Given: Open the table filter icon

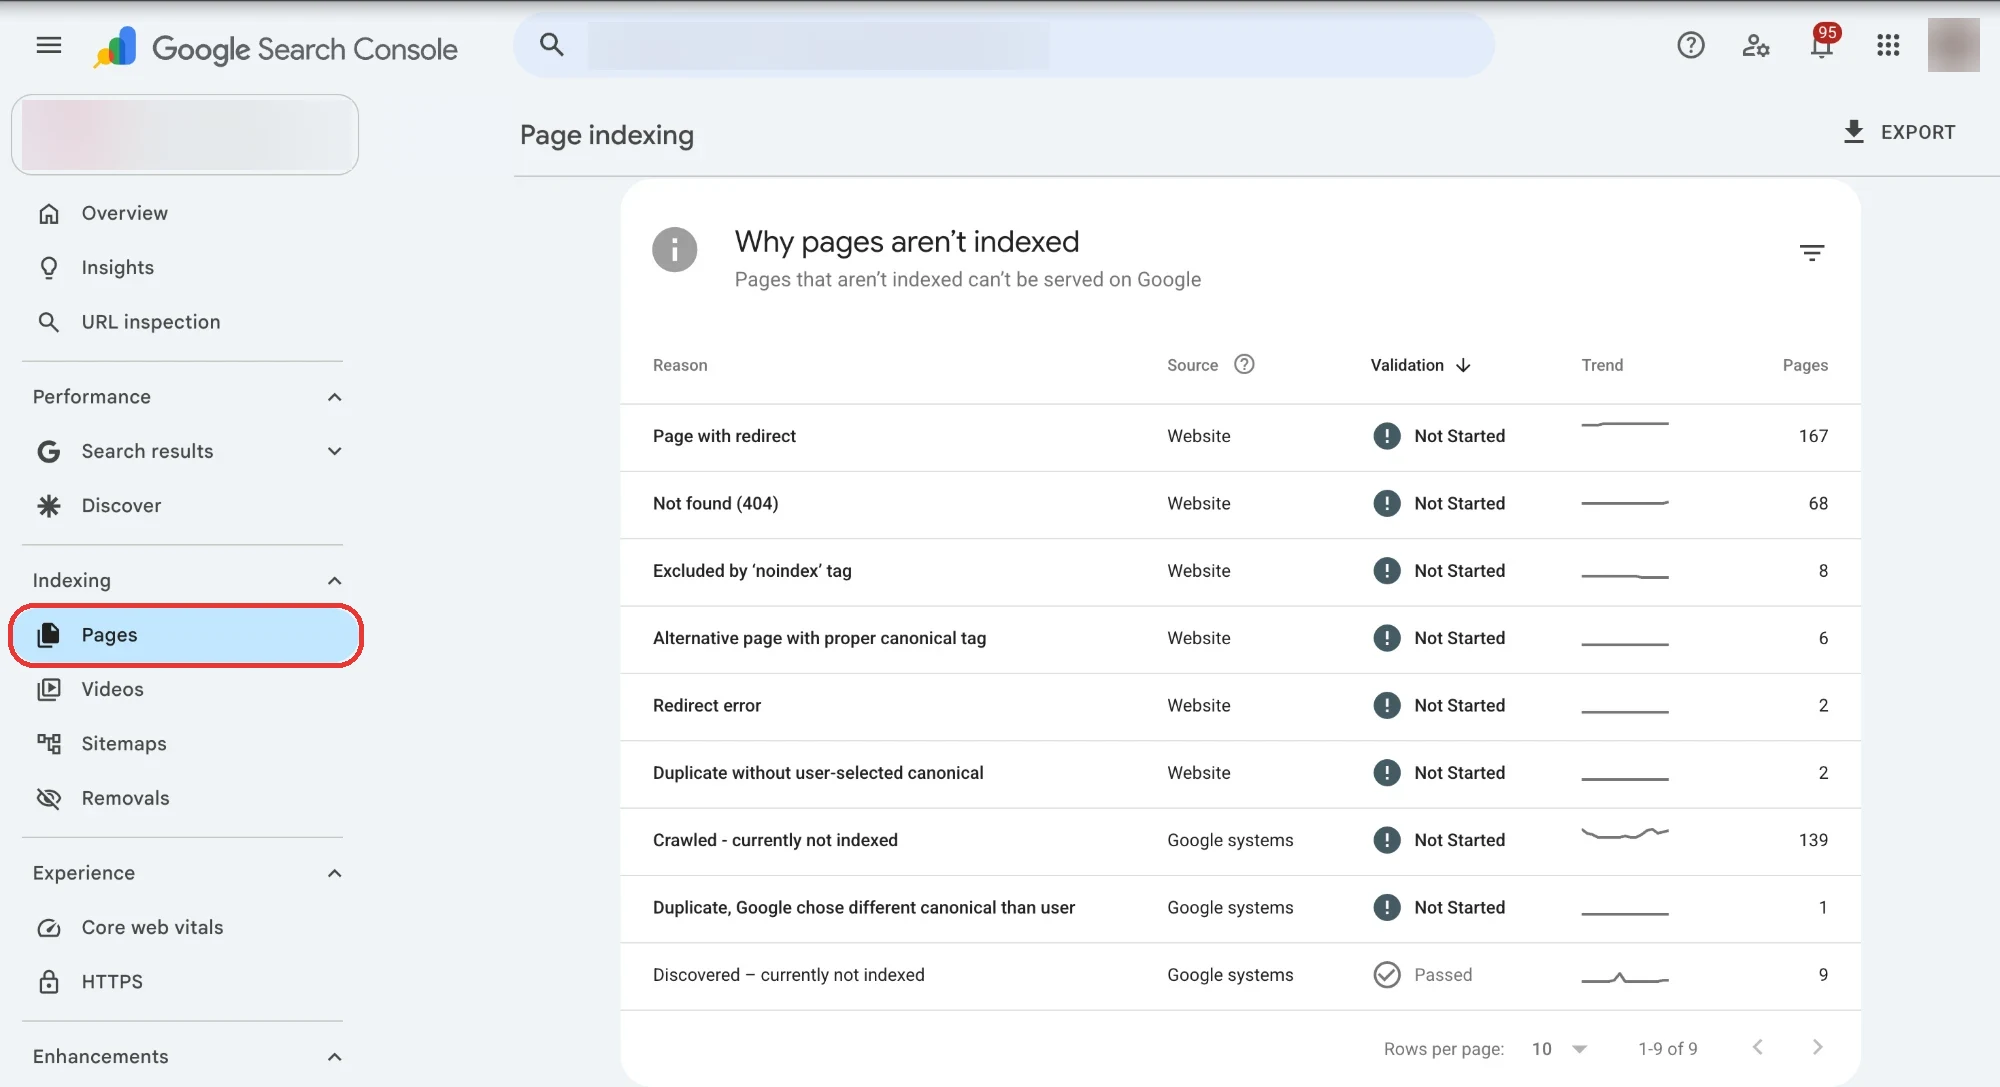Looking at the screenshot, I should click(x=1812, y=253).
